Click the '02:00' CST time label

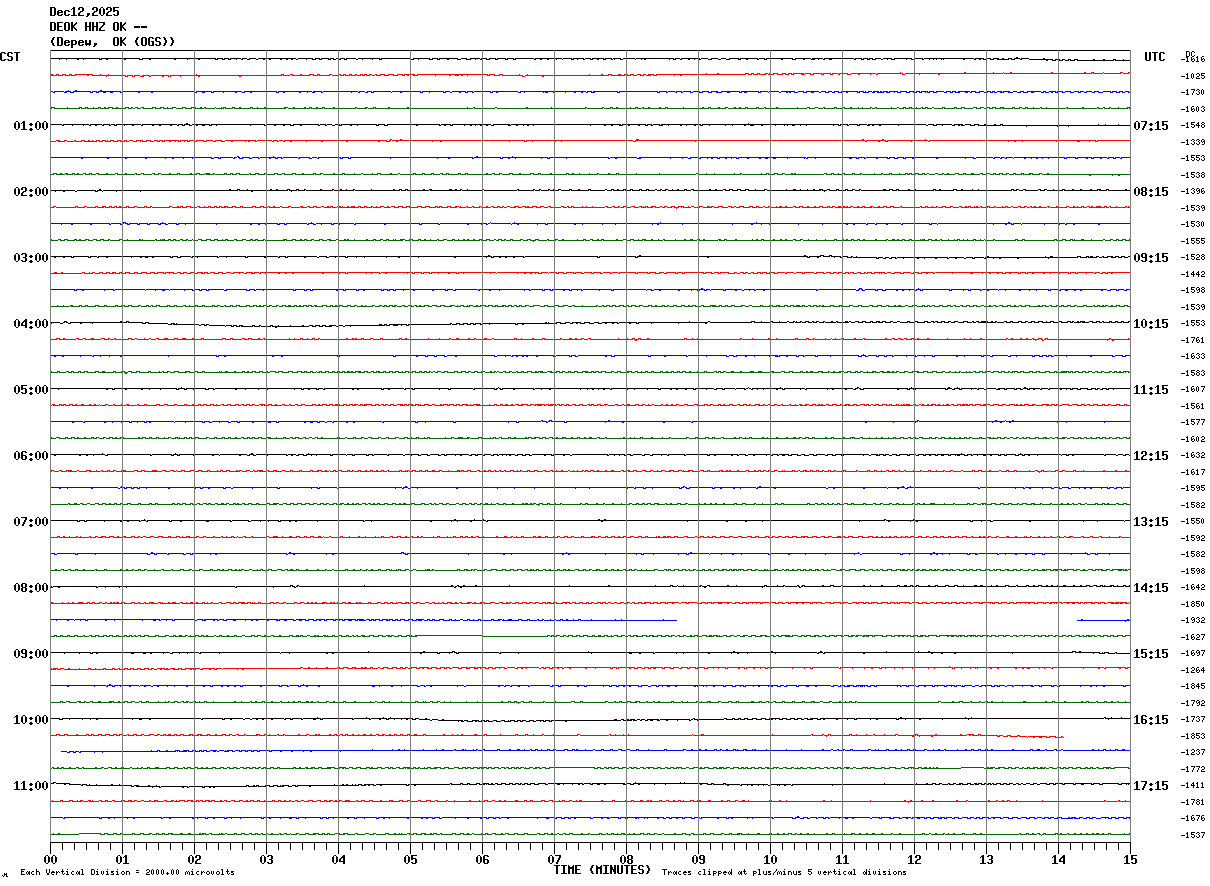click(31, 192)
